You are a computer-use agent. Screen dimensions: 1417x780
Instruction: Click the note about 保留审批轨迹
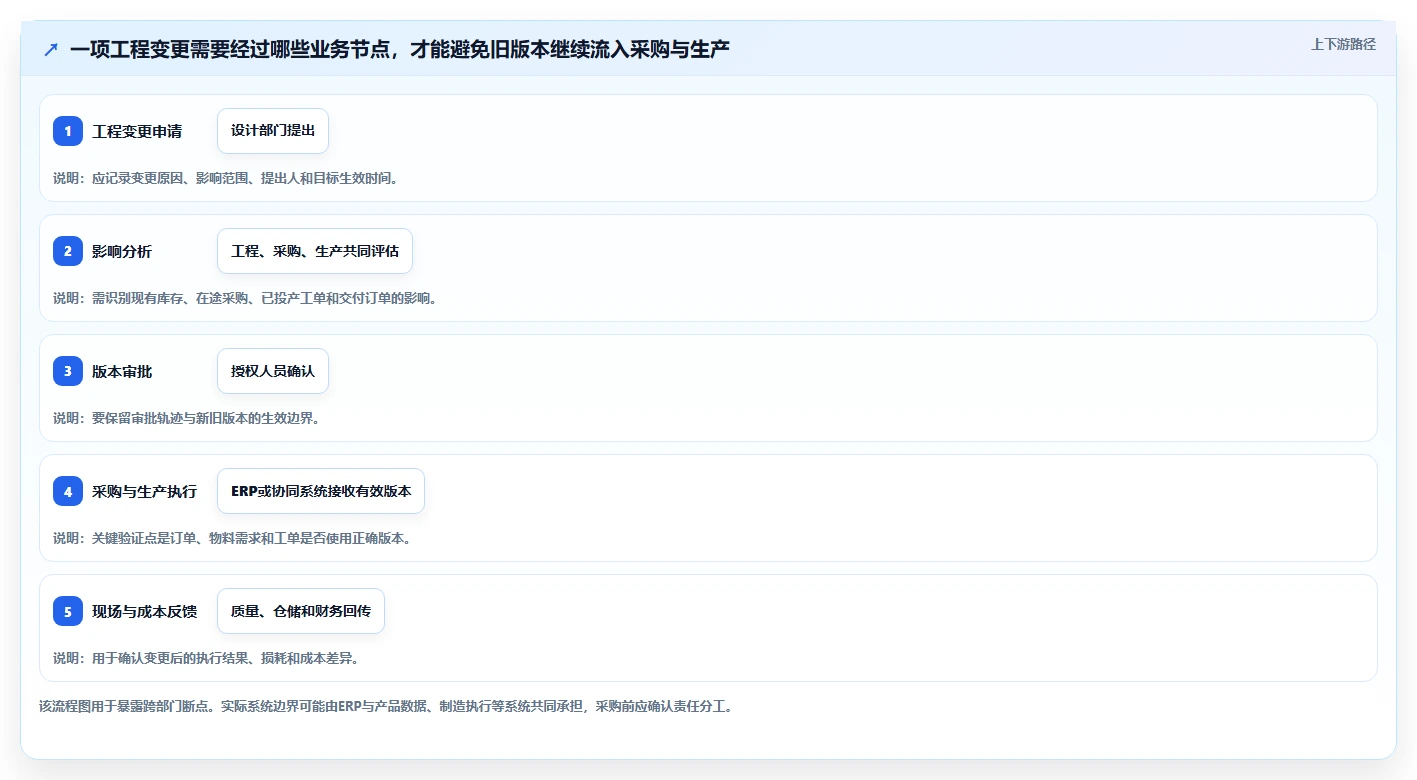coord(188,418)
